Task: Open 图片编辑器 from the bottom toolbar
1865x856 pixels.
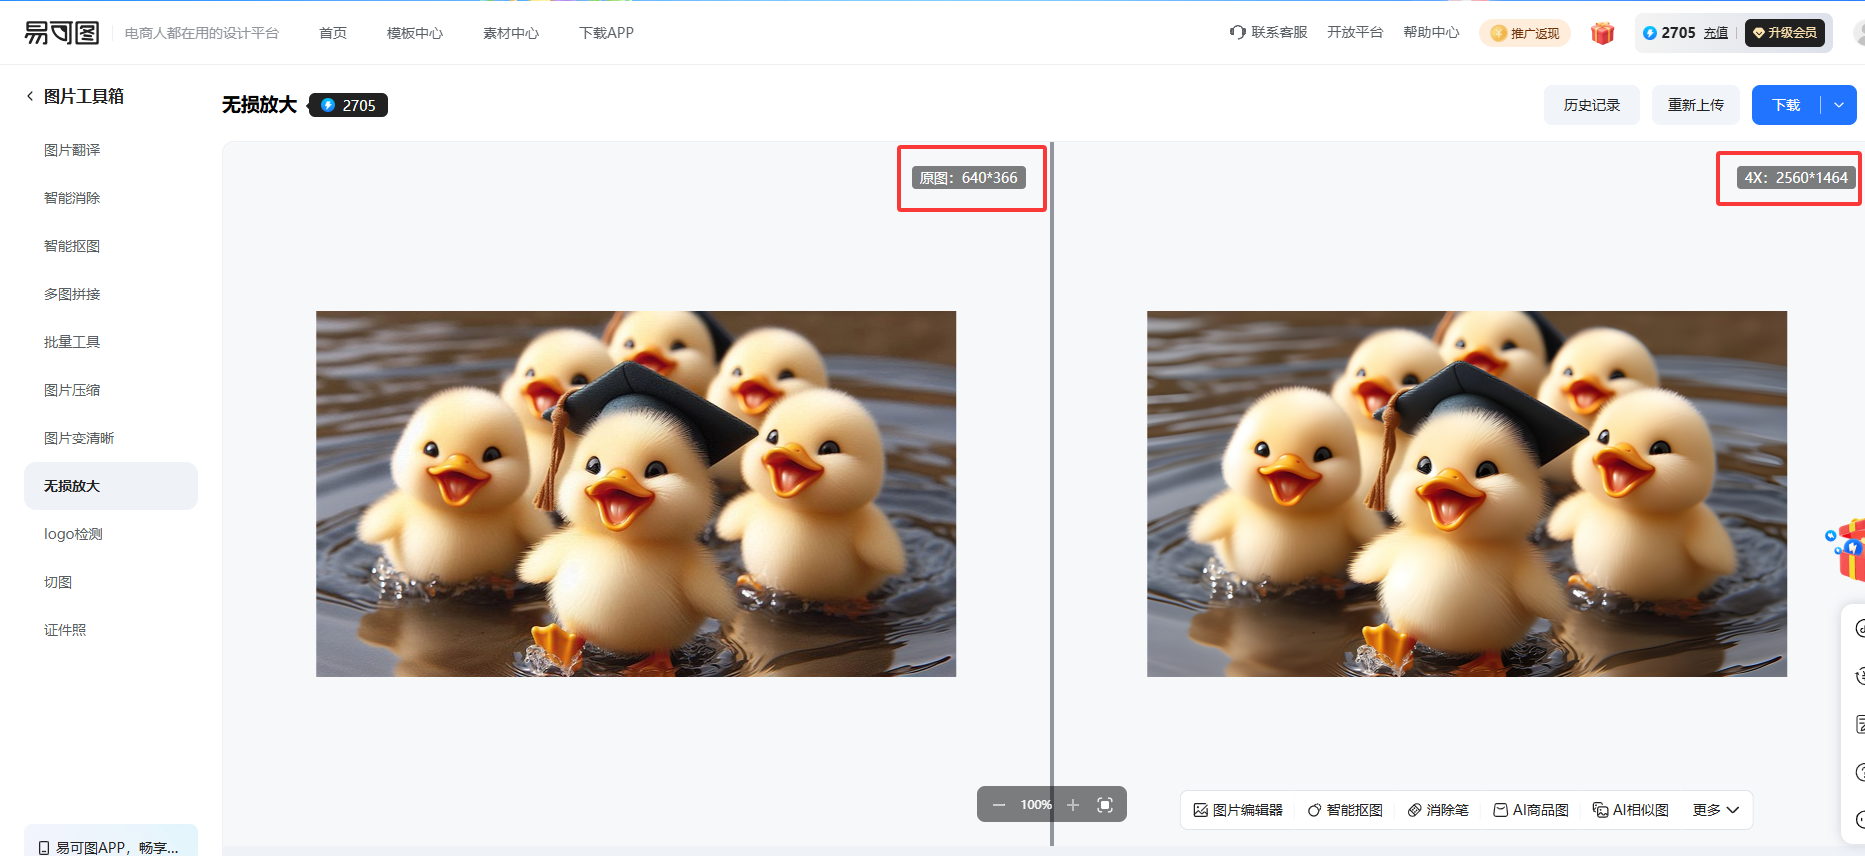Action: 1238,810
